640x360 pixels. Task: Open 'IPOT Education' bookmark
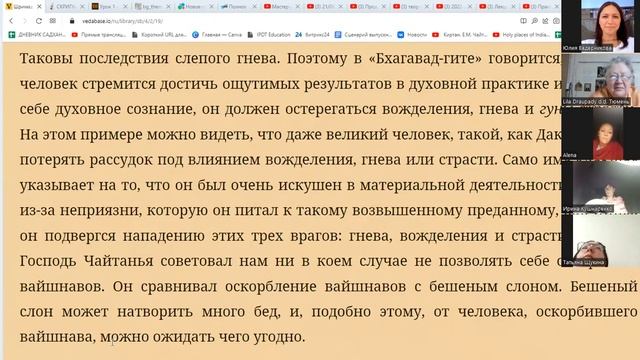269,35
